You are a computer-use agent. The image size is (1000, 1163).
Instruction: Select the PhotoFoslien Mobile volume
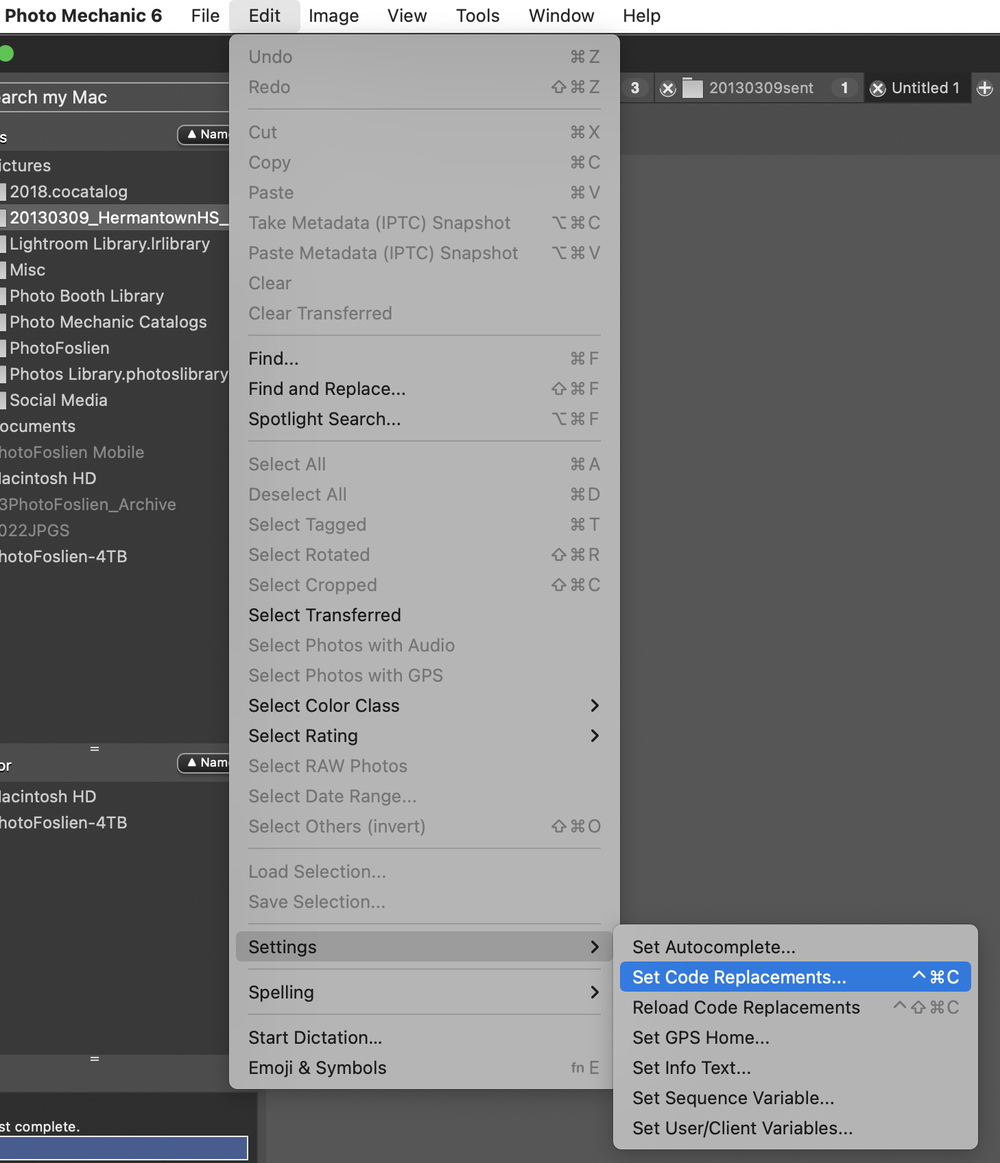point(114,452)
